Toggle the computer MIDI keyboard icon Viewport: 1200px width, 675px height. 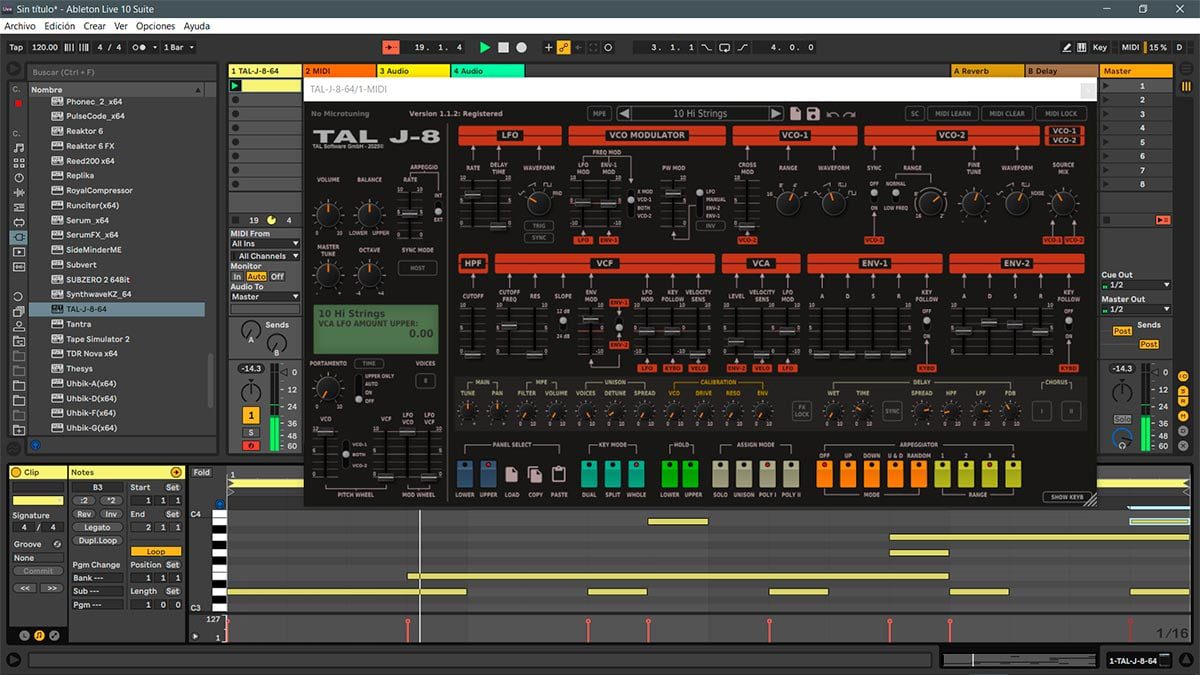click(x=1083, y=47)
